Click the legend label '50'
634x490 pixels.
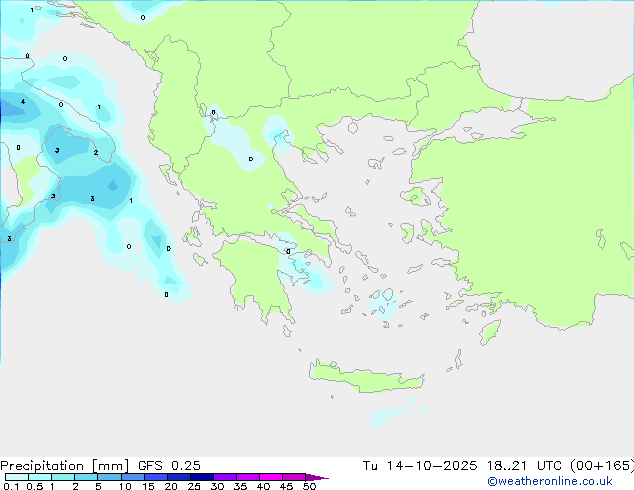[x=310, y=486]
